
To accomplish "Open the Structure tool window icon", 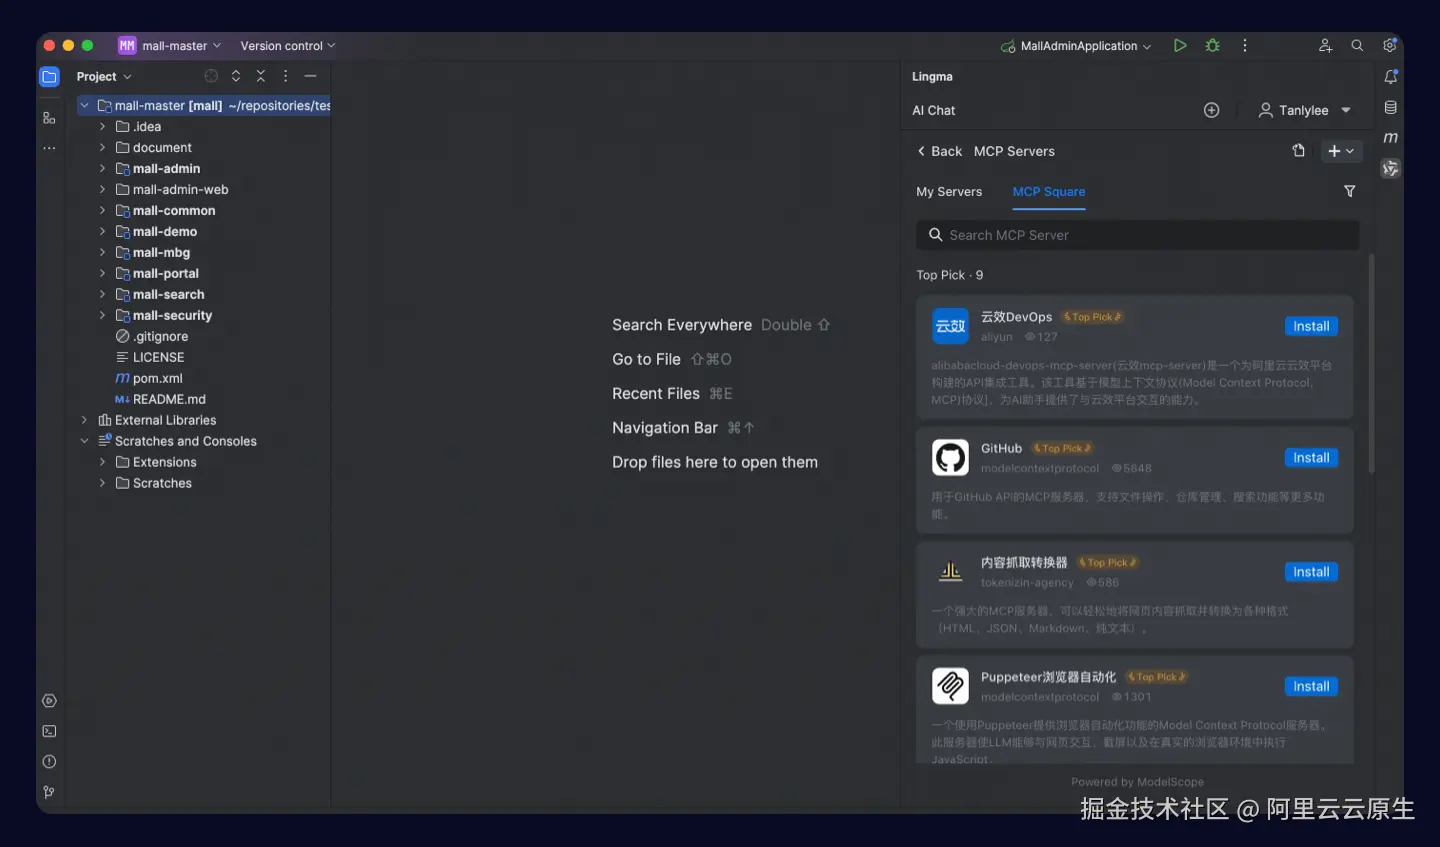I will [49, 118].
